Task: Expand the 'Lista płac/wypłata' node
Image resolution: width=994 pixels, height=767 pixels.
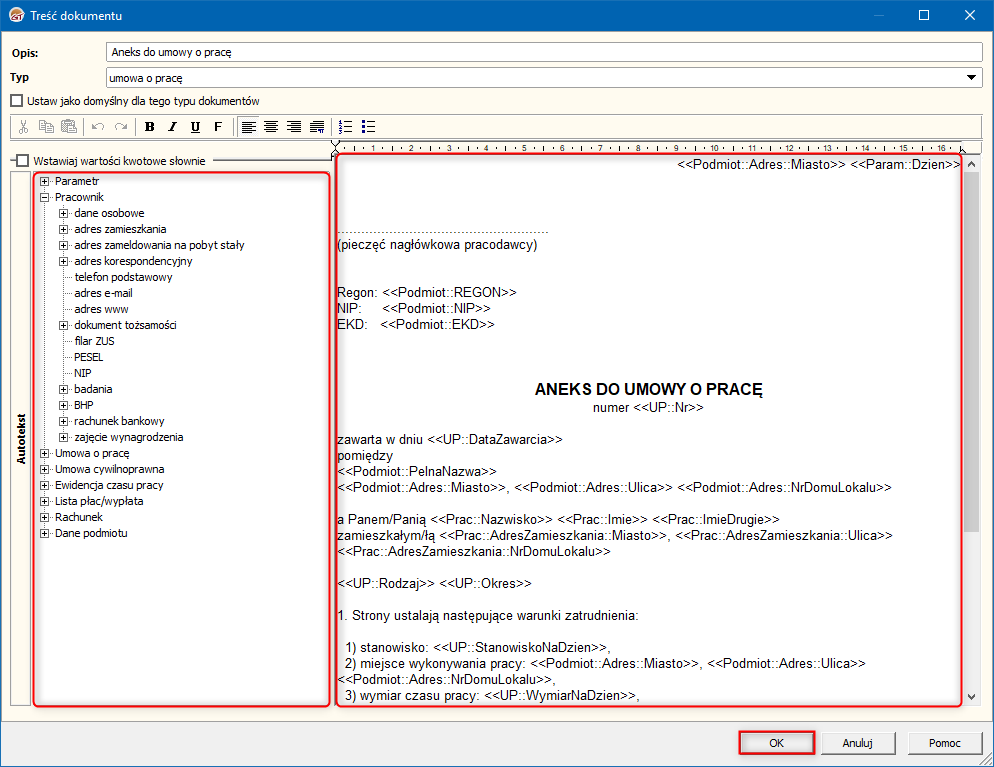Action: click(44, 501)
